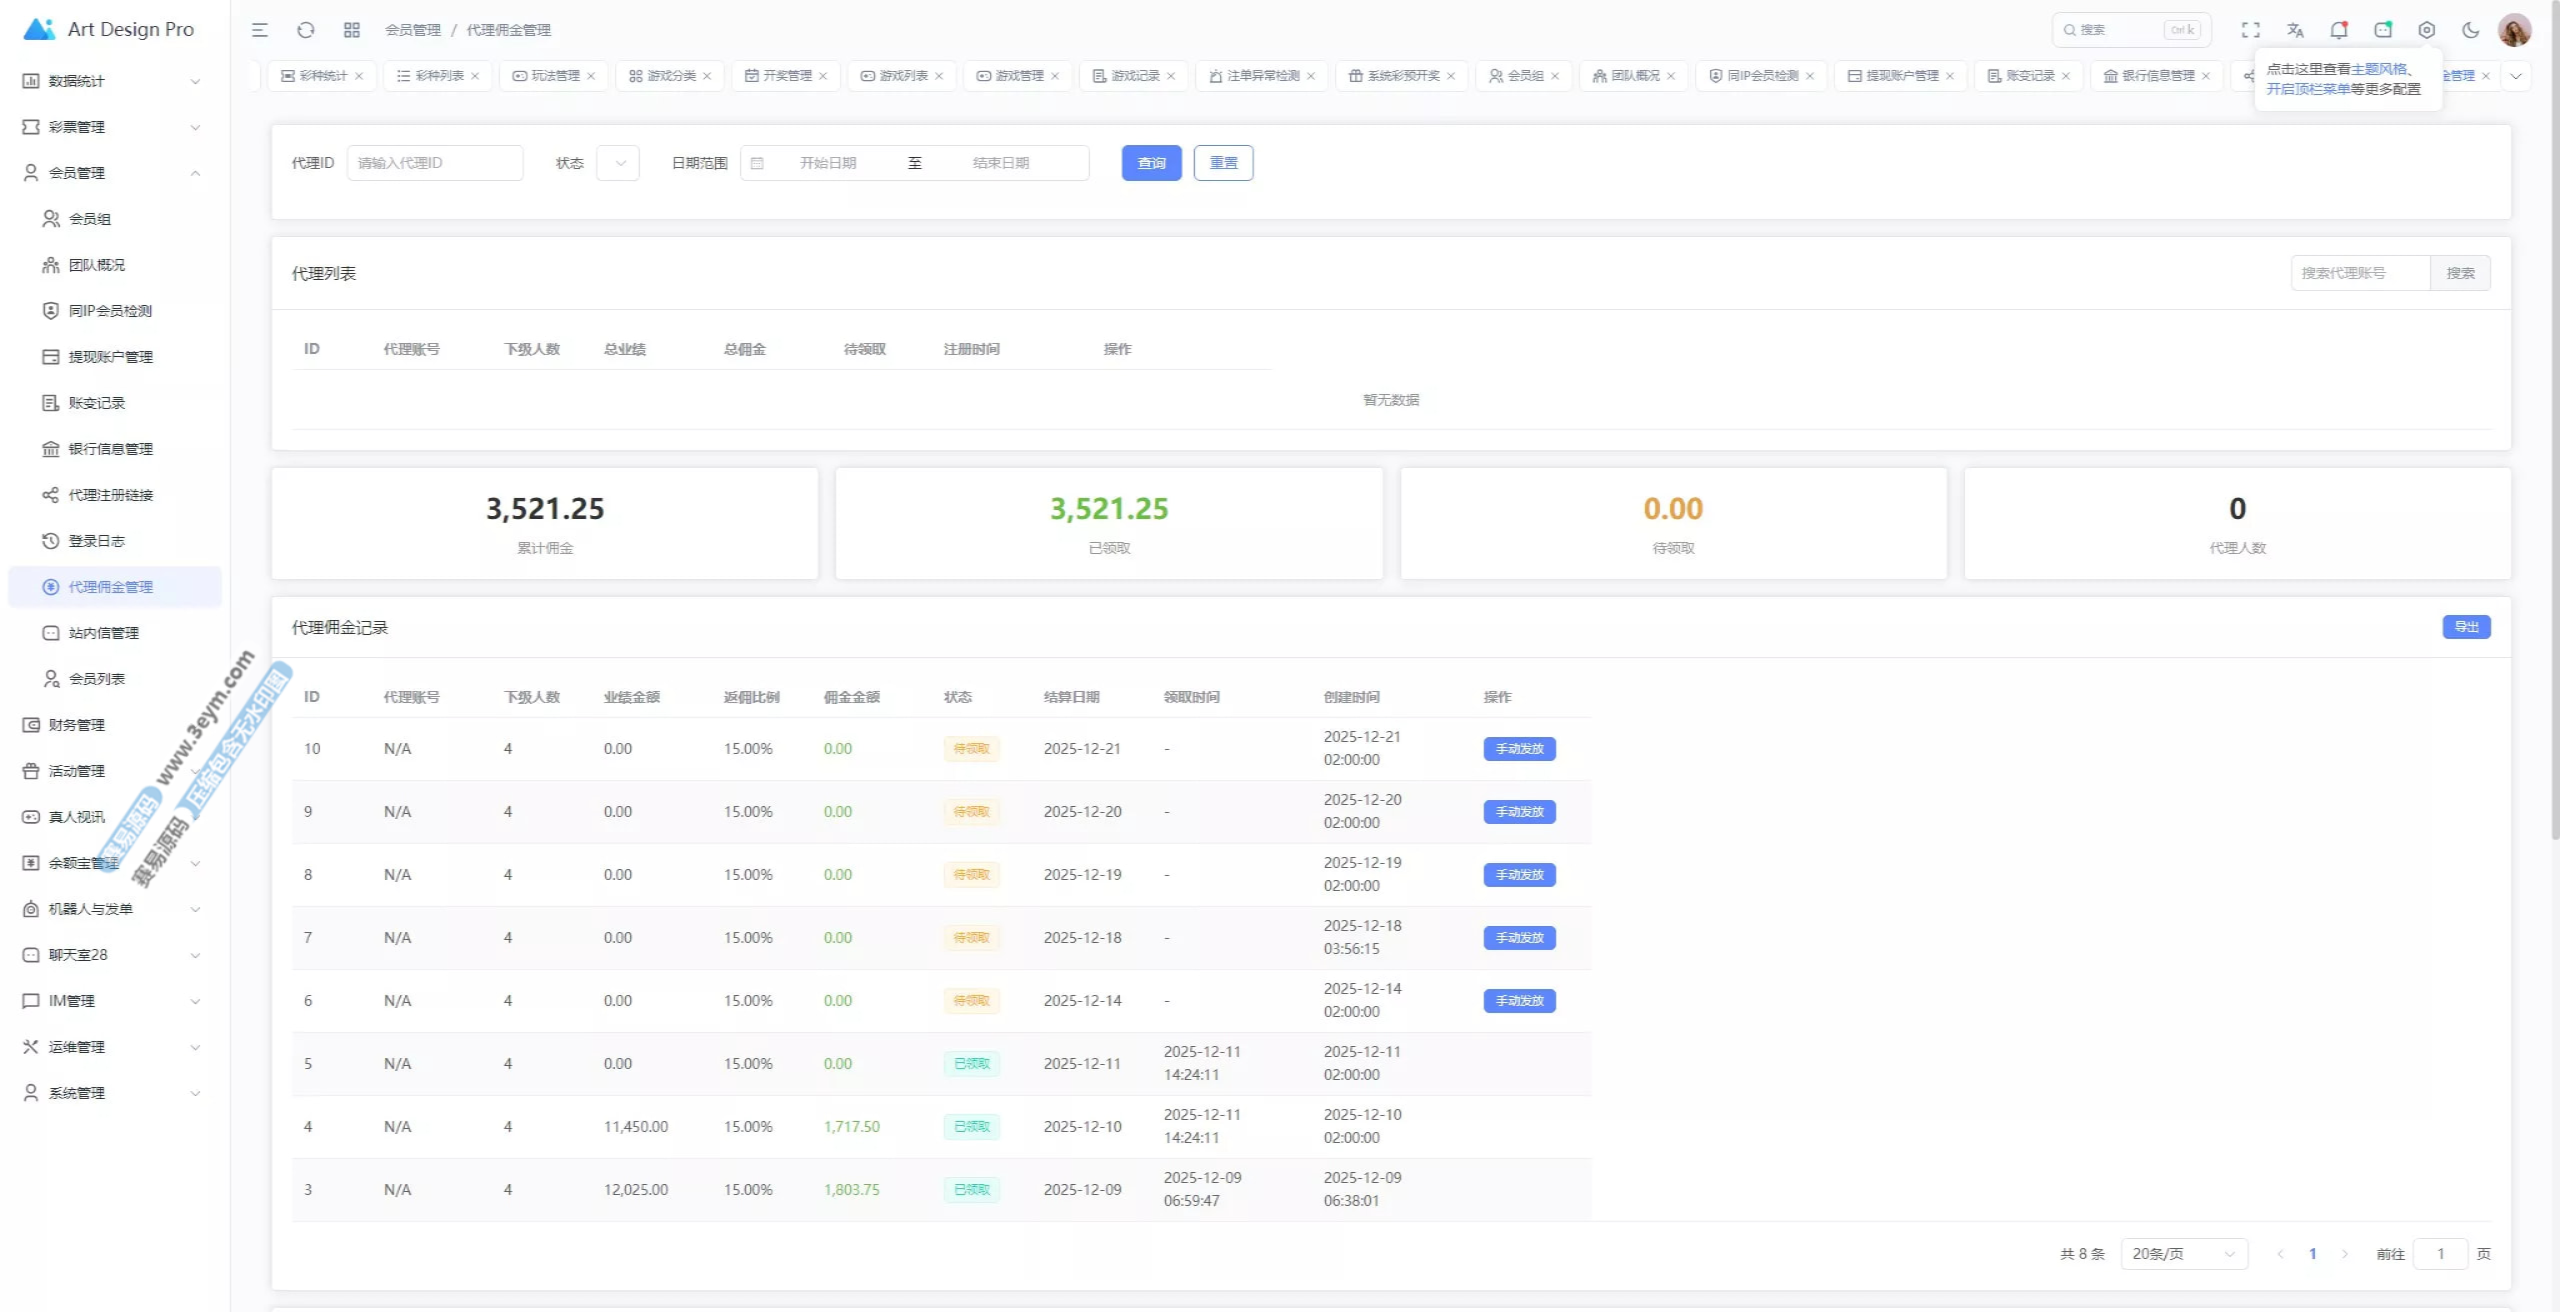Click the blue 查询 query button

(x=1151, y=163)
